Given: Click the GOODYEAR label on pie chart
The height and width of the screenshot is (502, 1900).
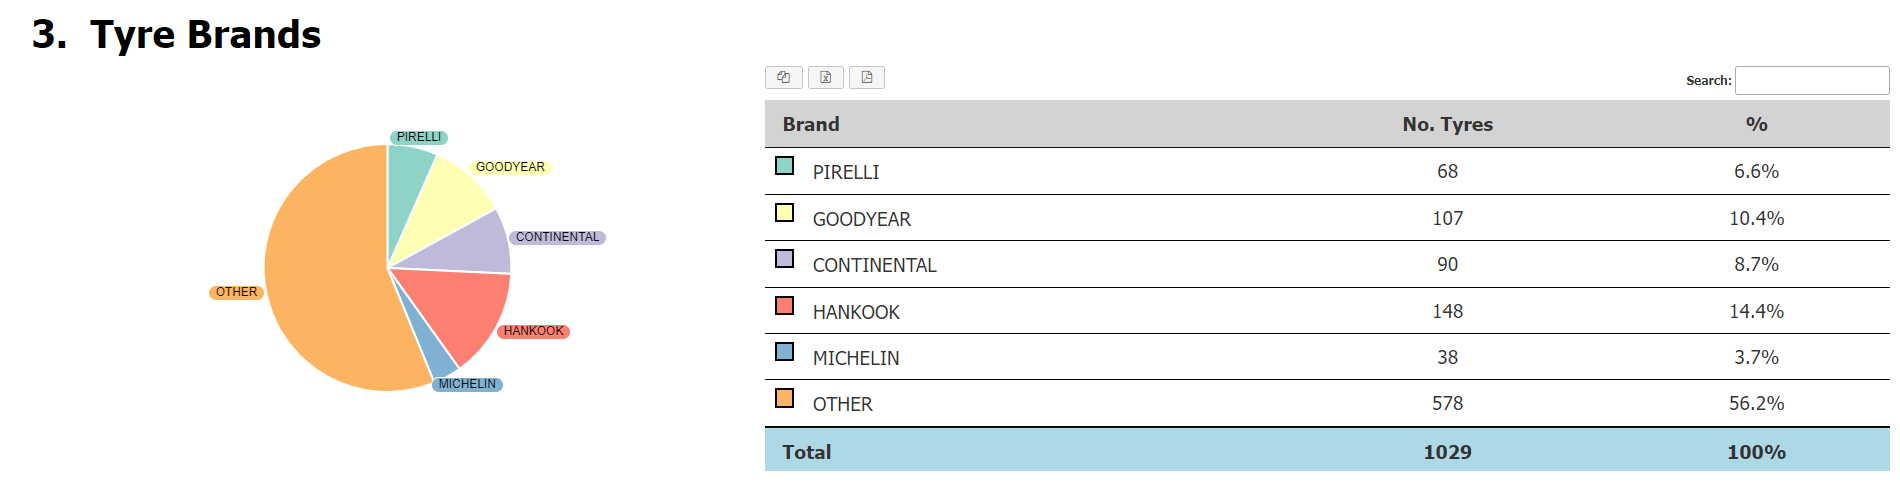Looking at the screenshot, I should click(x=510, y=167).
